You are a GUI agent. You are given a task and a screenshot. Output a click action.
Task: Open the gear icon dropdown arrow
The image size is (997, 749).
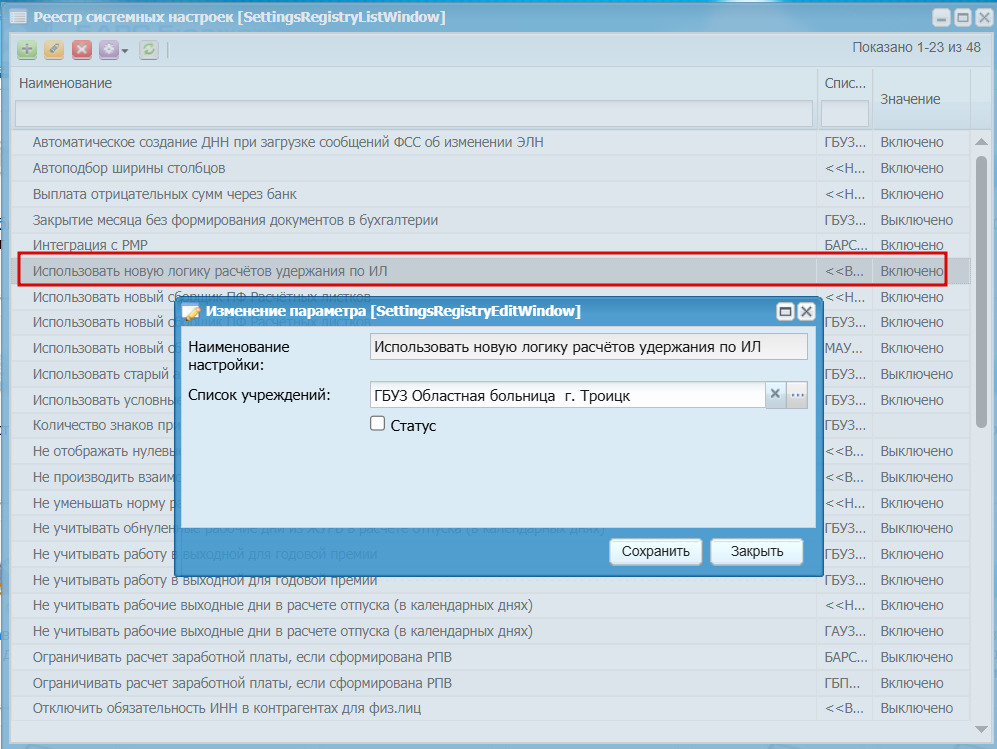click(125, 51)
